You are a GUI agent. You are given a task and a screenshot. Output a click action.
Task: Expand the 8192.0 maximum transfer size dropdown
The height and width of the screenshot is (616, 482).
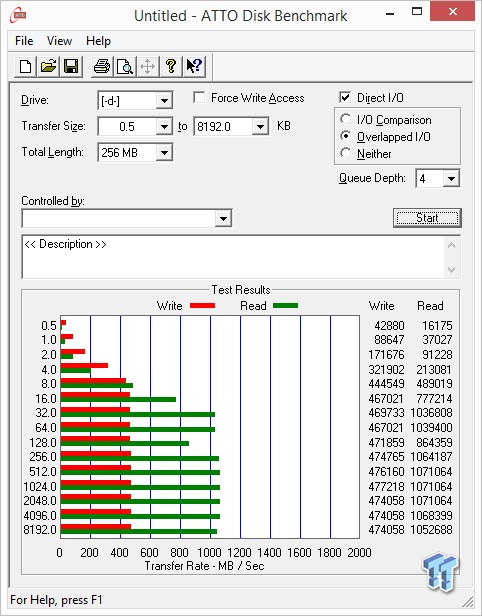260,126
